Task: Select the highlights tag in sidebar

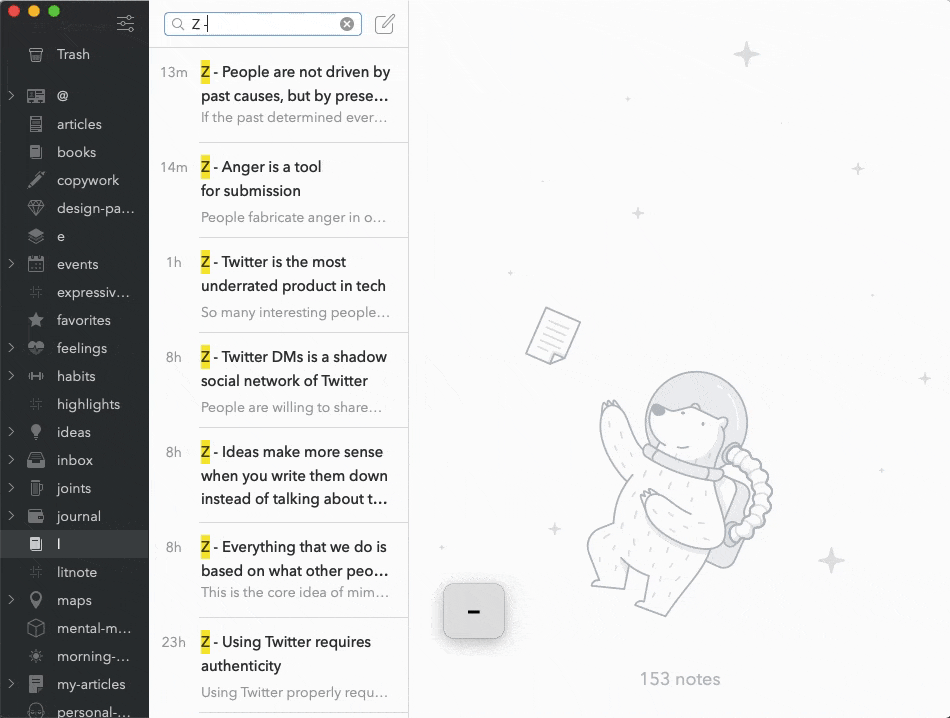Action: point(88,404)
